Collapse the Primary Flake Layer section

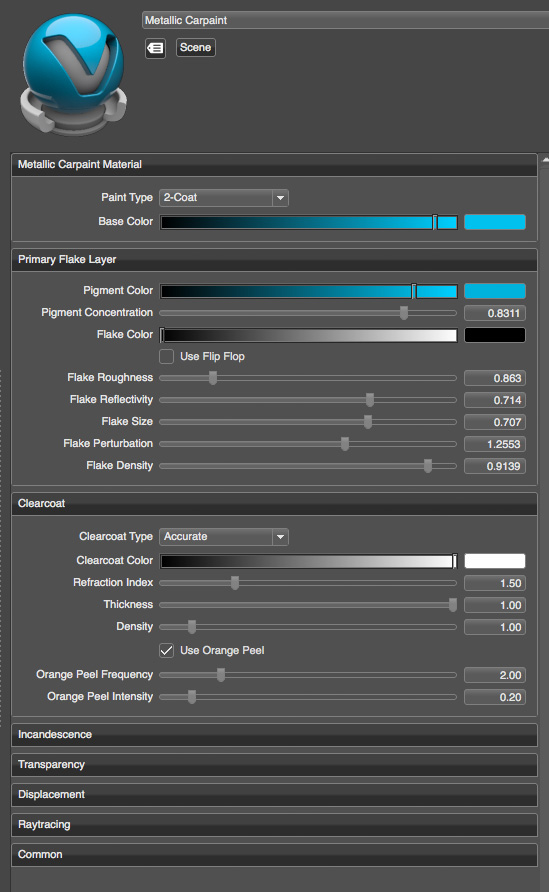click(274, 260)
